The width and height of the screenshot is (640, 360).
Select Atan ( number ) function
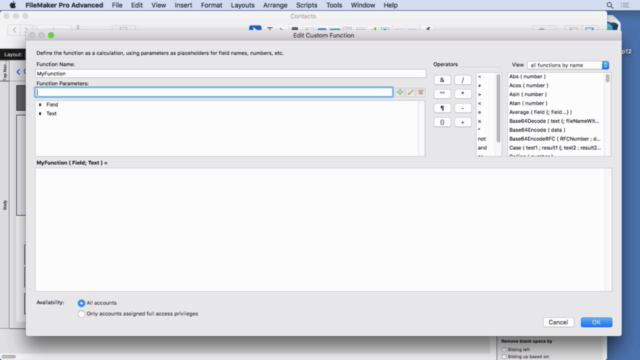click(x=528, y=104)
